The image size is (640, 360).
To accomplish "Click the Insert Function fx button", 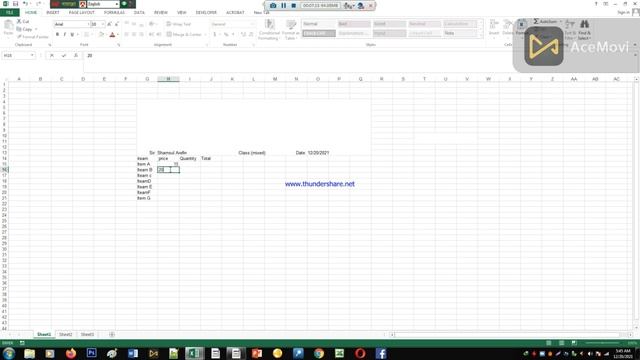I will coord(76,56).
